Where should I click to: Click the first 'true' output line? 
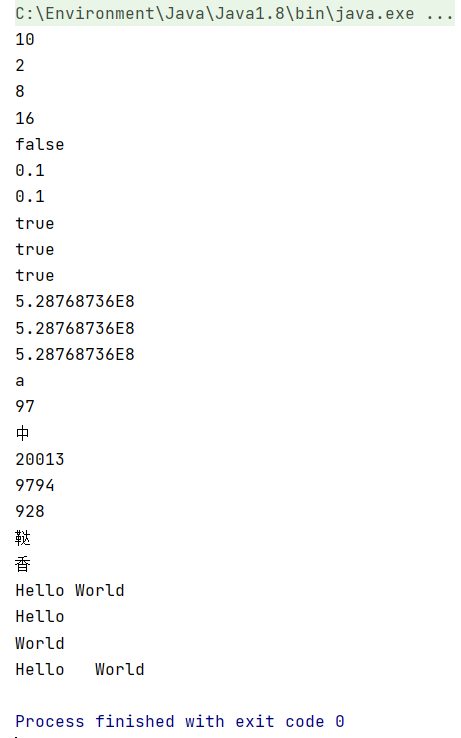pos(35,223)
